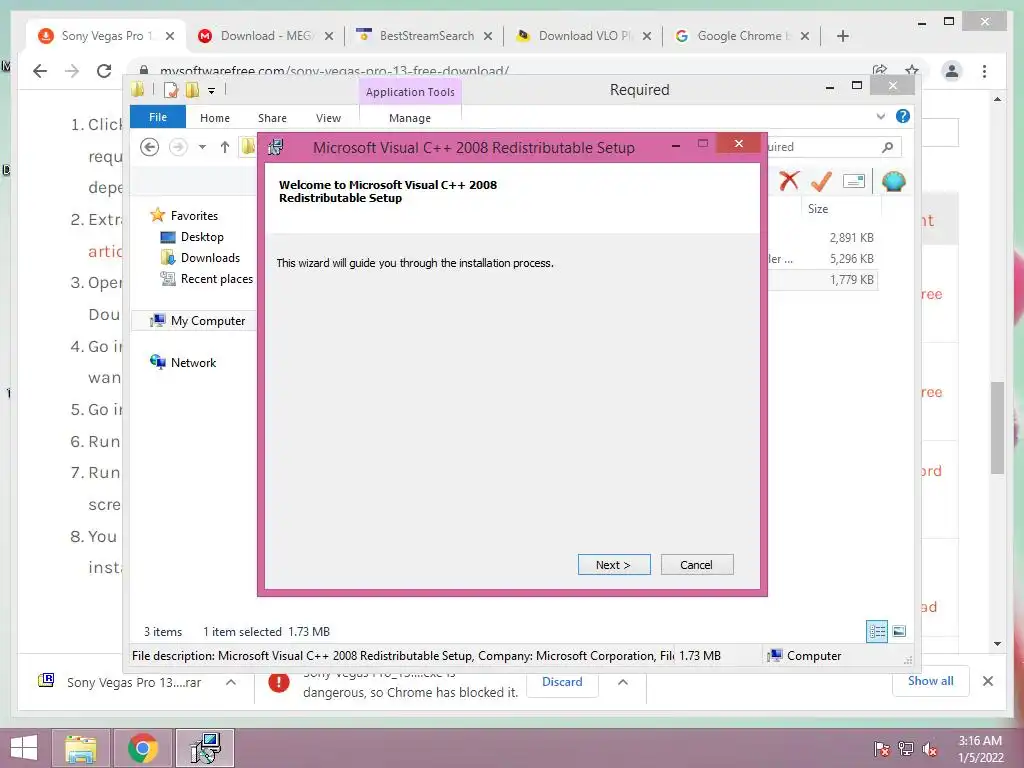Show all downloads in Chrome
The width and height of the screenshot is (1024, 768).
pyautogui.click(x=931, y=681)
